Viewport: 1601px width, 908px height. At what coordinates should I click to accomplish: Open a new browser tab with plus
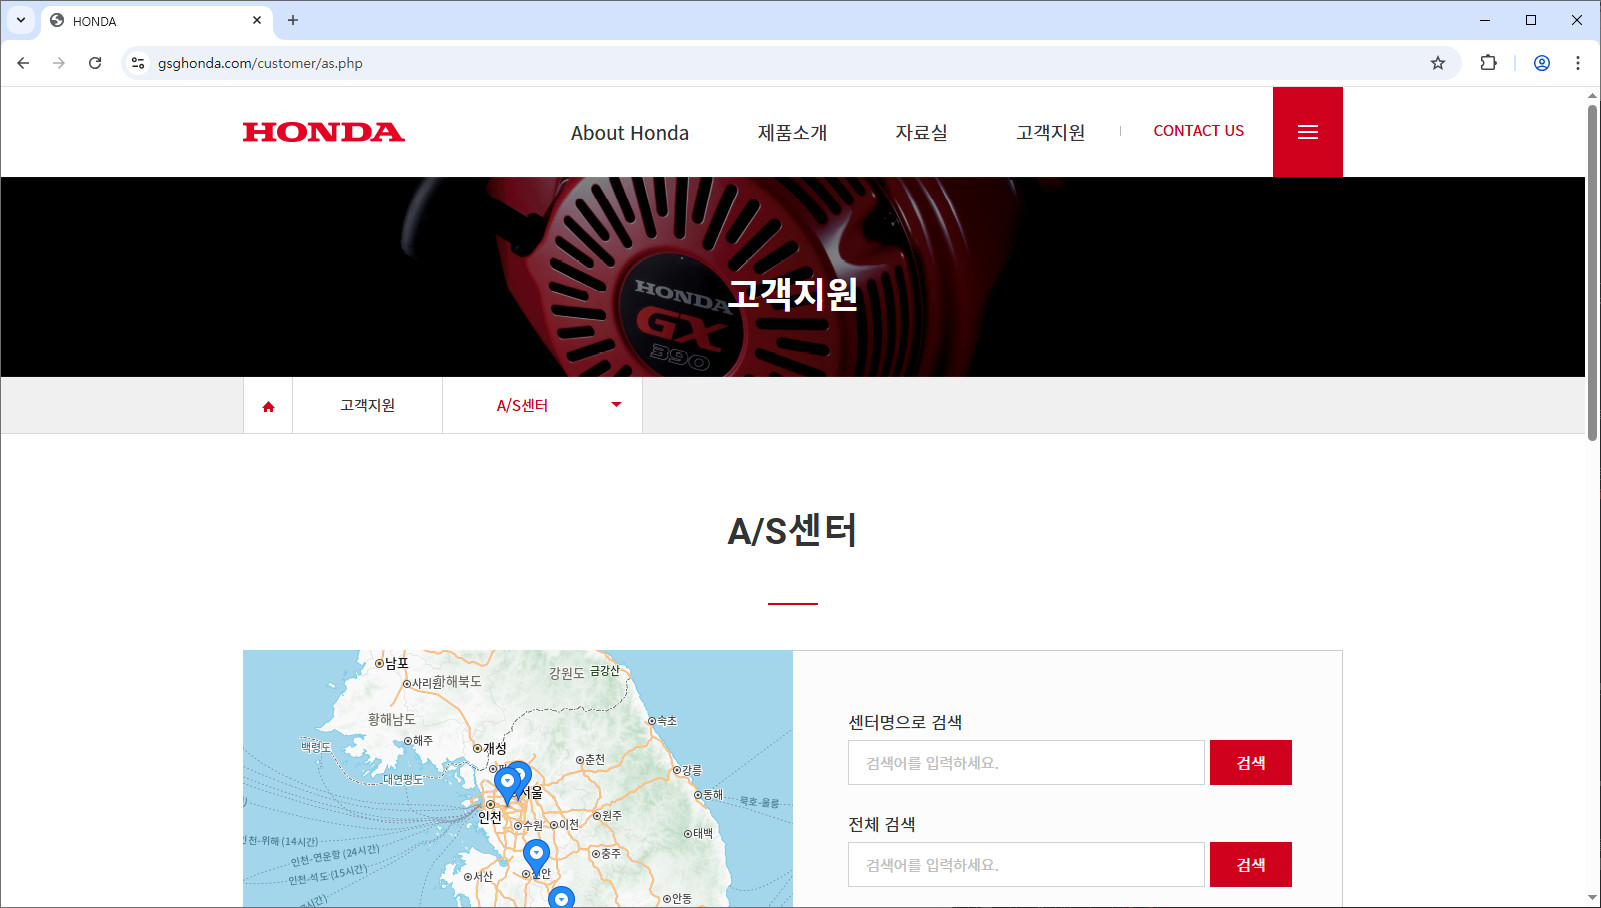(293, 20)
